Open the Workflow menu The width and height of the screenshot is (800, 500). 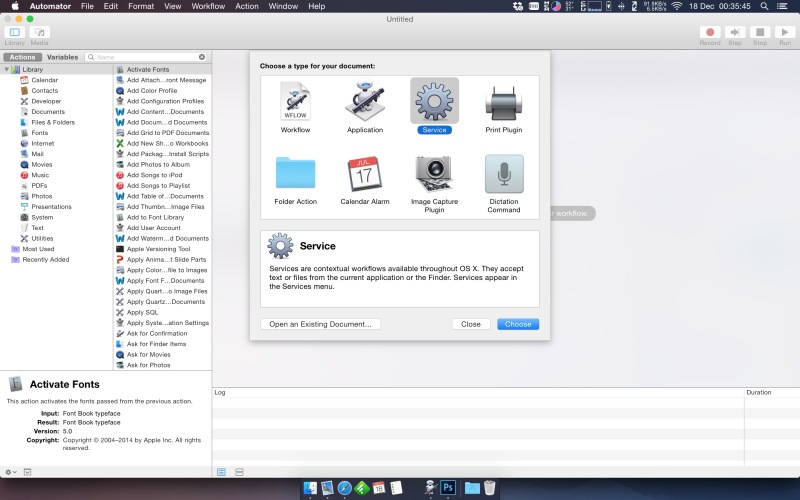click(208, 6)
